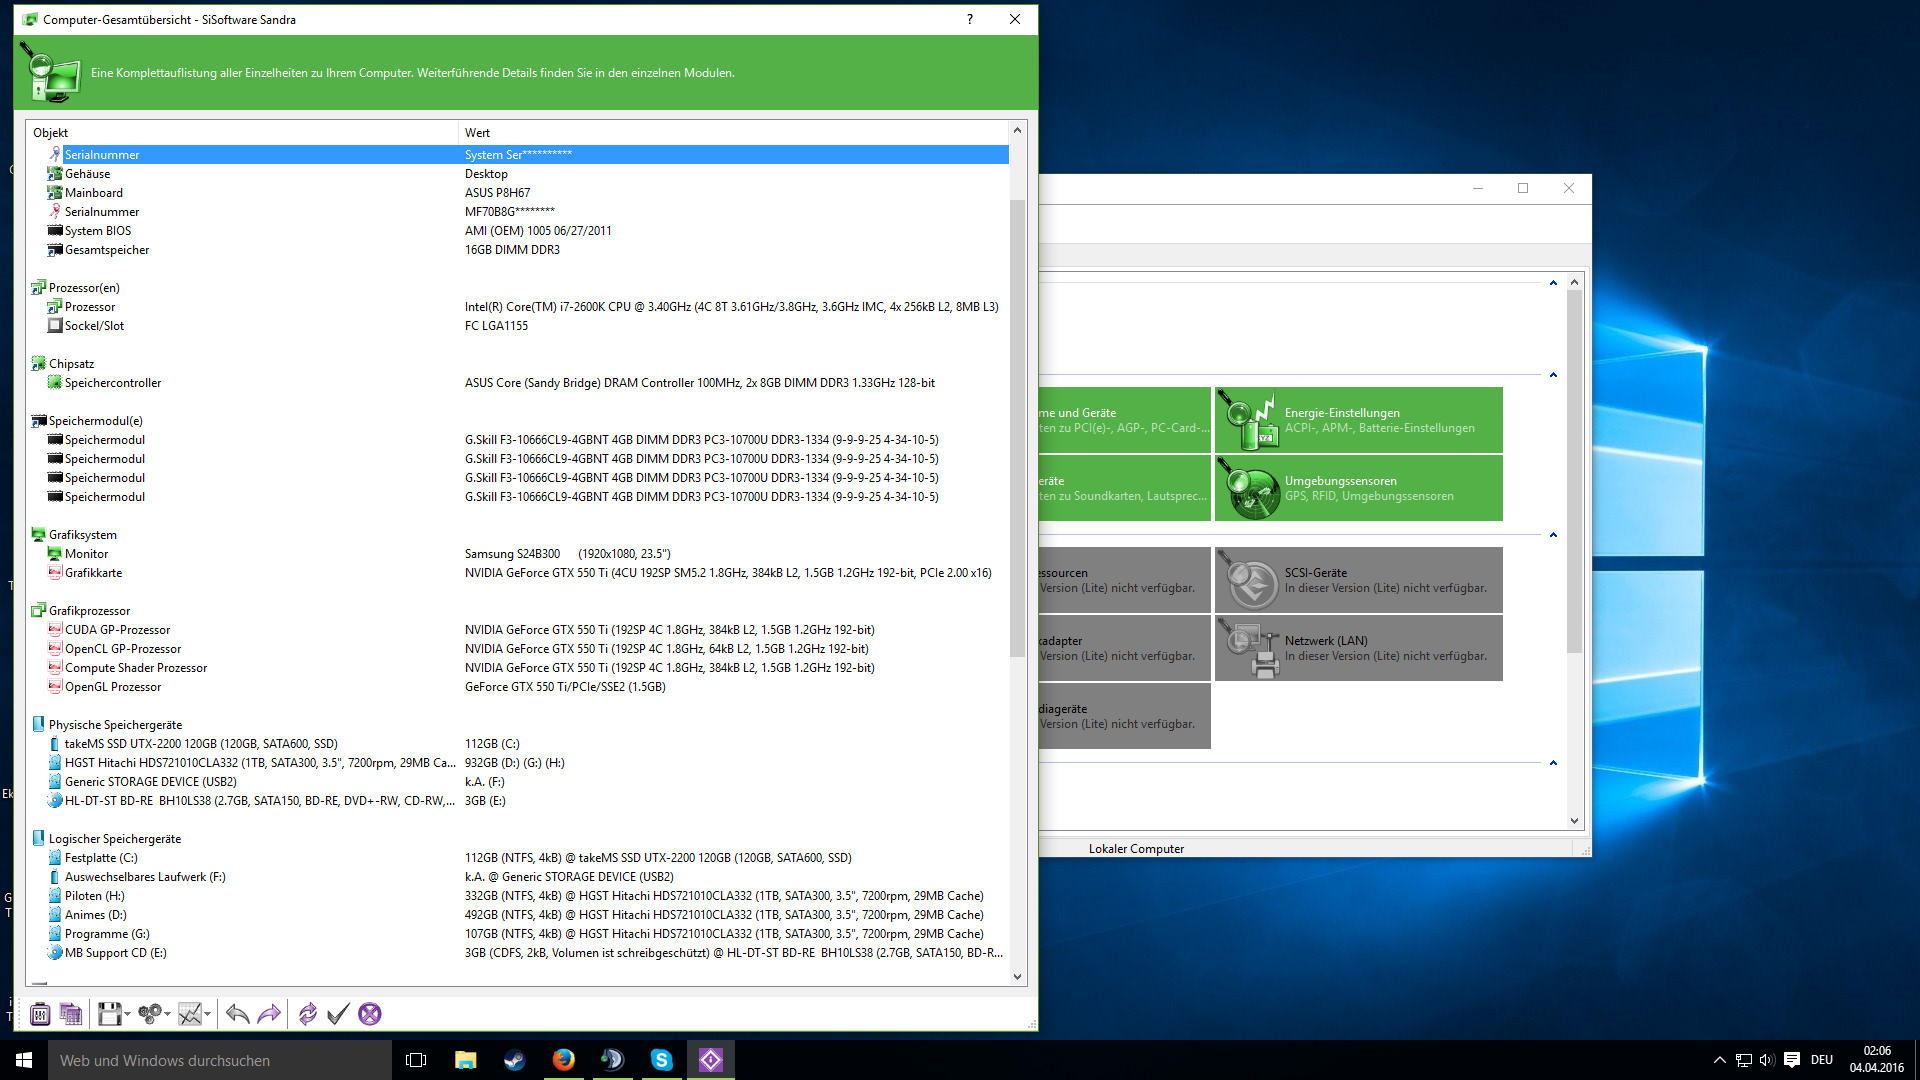This screenshot has height=1080, width=1920.
Task: Click the Windows taskbar search box
Action: pyautogui.click(x=220, y=1060)
